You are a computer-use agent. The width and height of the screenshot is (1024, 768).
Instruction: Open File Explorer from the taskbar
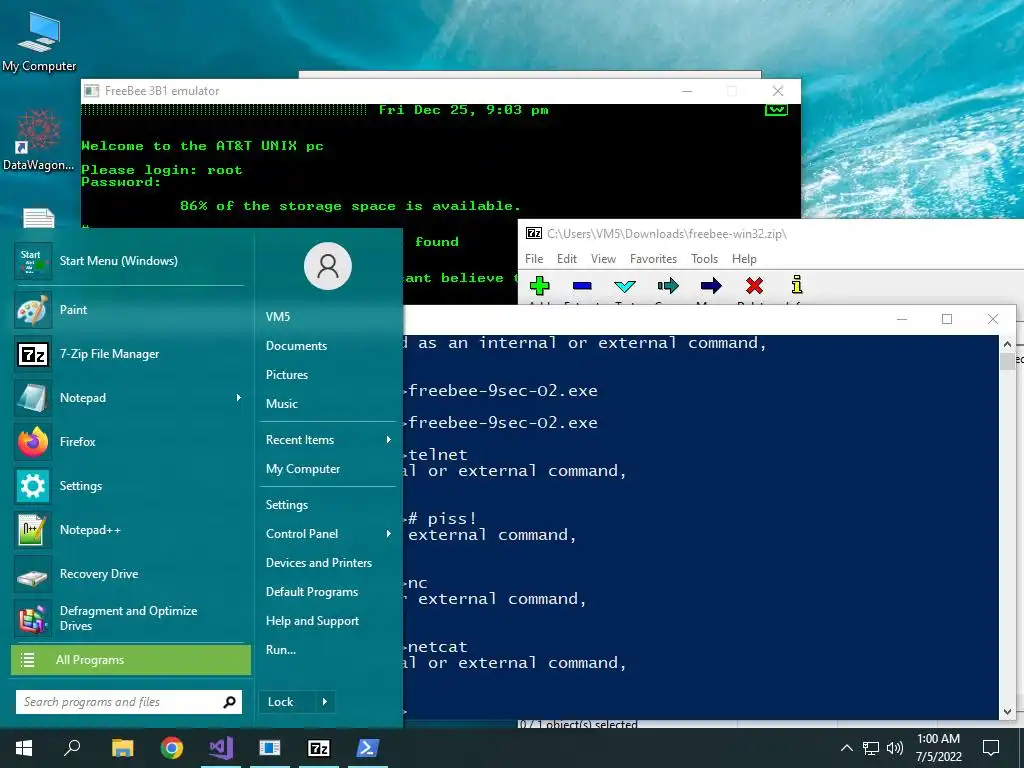click(x=122, y=748)
